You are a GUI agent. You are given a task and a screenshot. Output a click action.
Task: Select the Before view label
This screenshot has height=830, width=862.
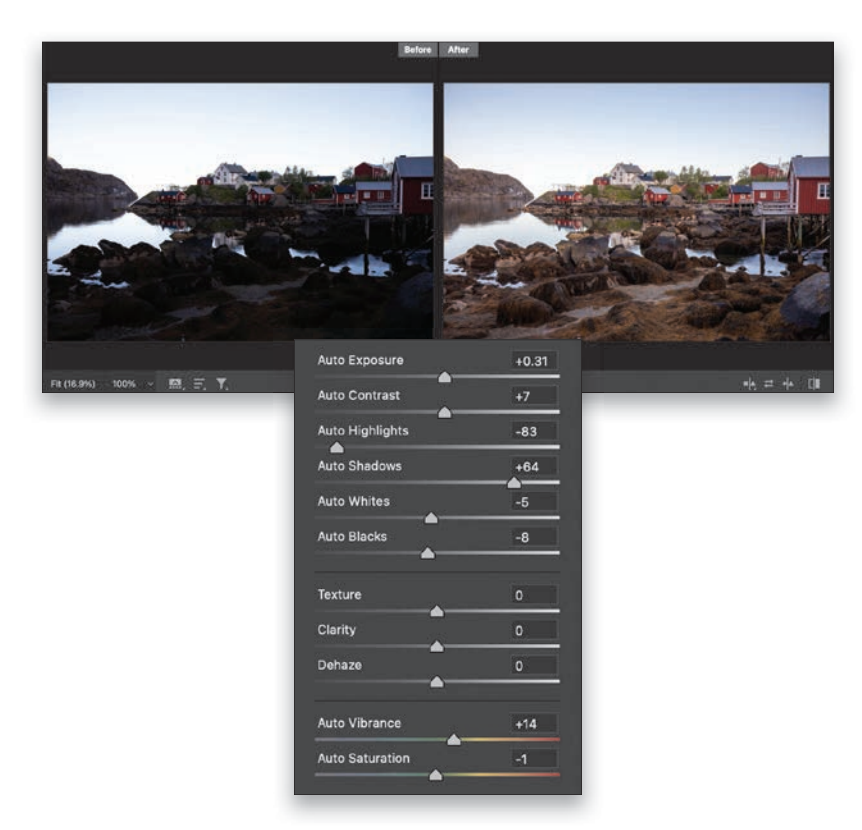tap(417, 50)
